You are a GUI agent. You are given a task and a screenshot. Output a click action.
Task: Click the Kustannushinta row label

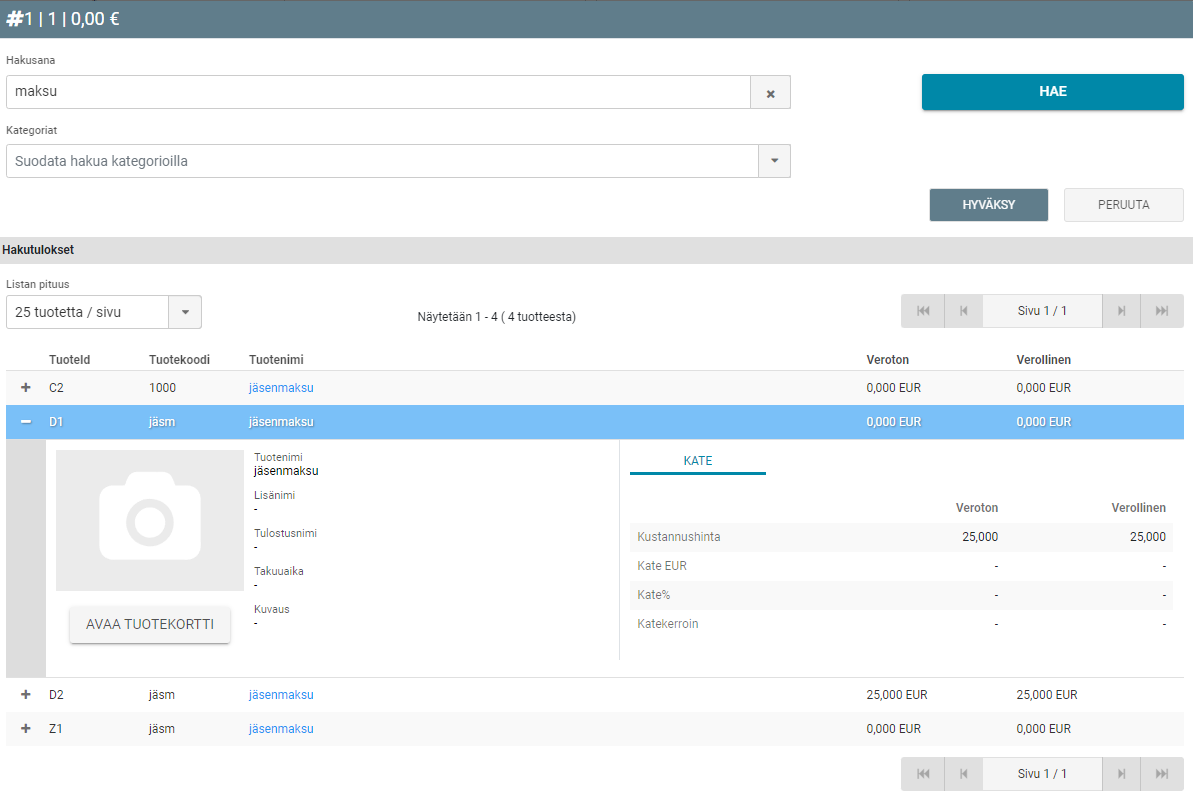(x=679, y=537)
